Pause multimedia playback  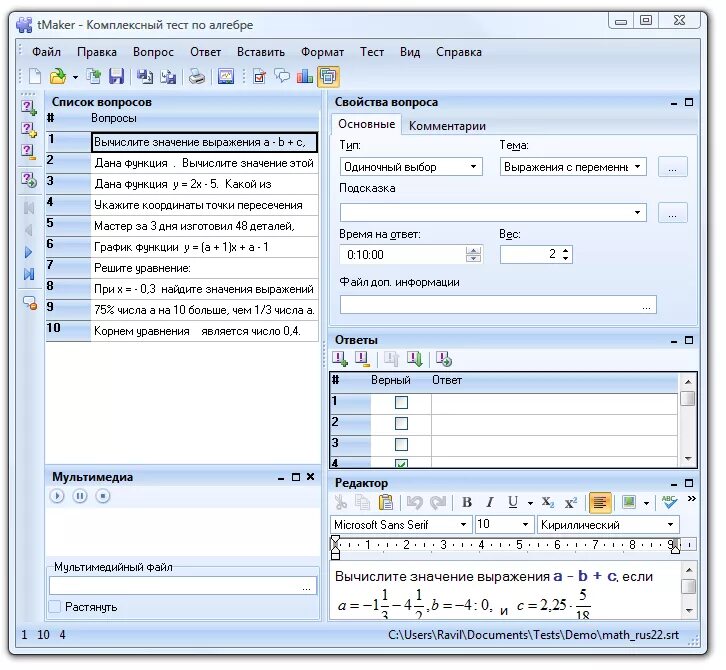click(x=80, y=496)
